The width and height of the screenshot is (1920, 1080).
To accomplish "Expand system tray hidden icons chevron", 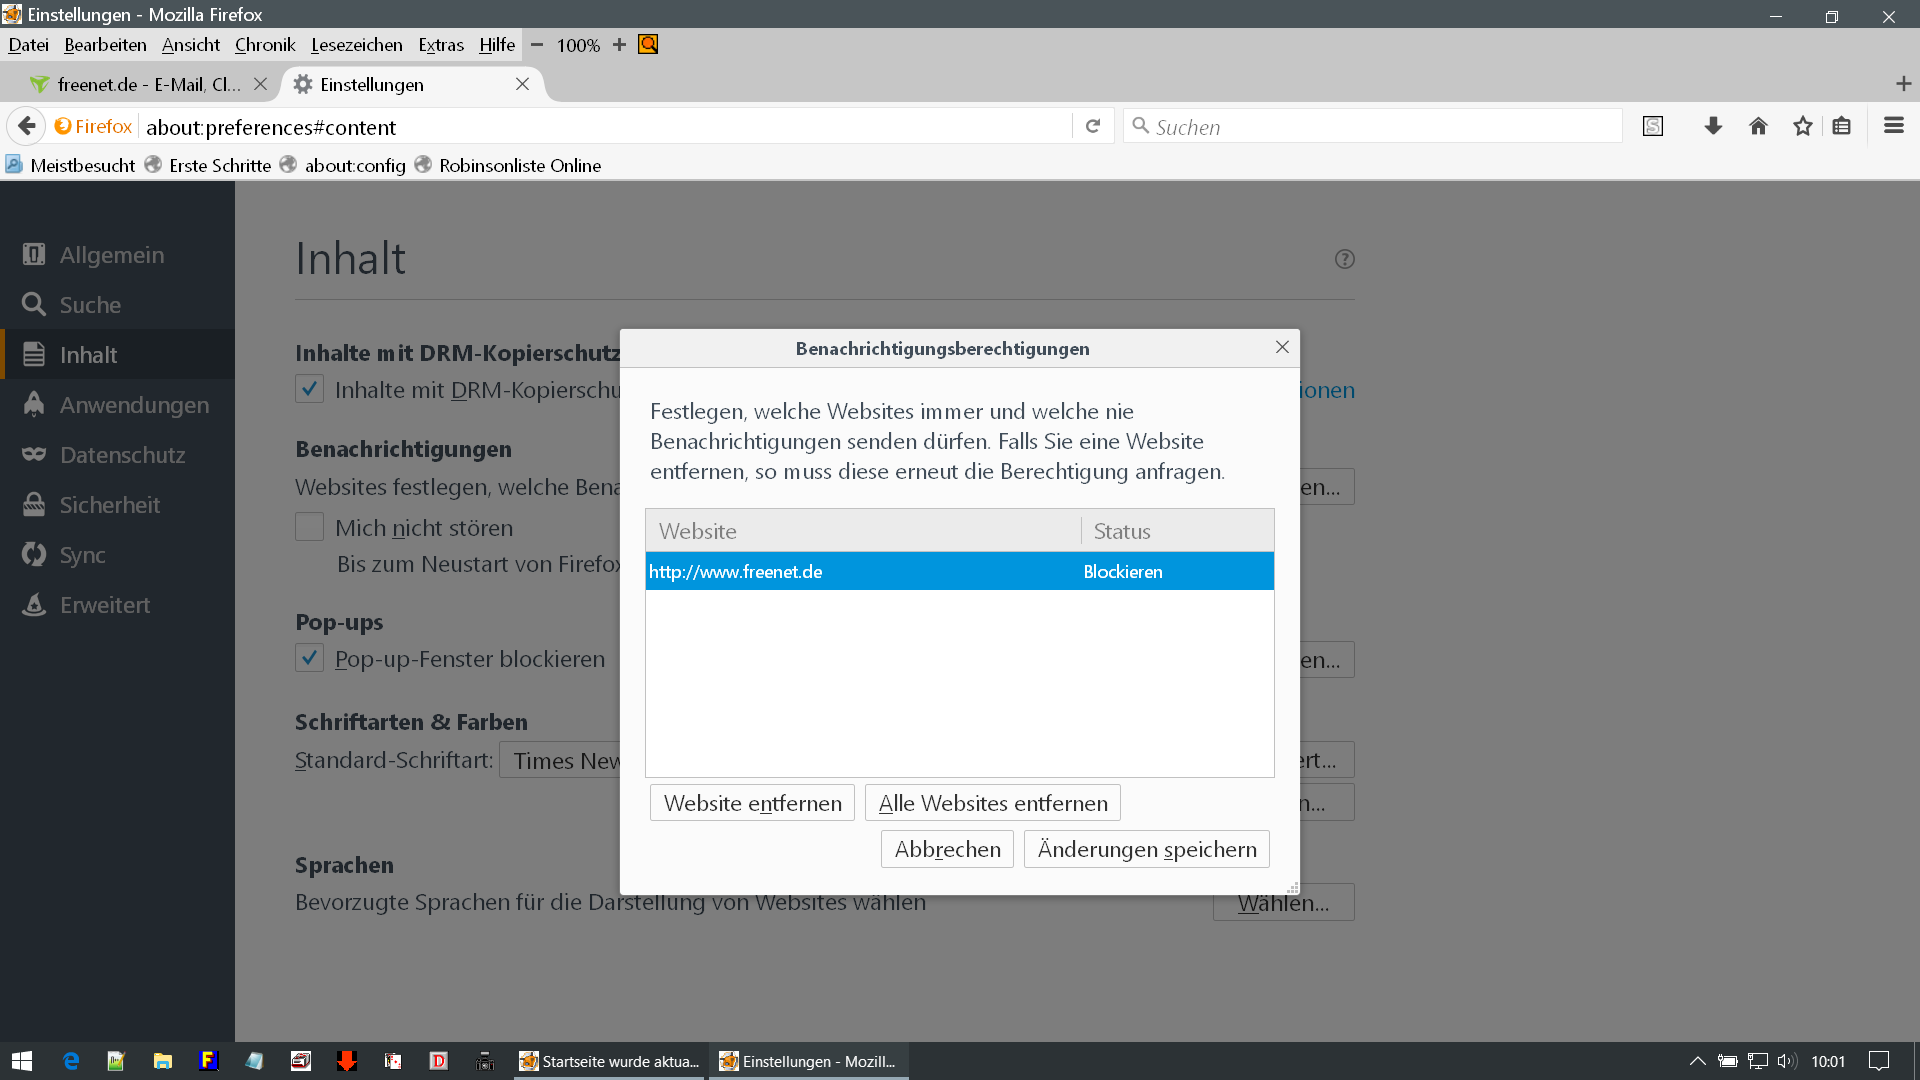I will coord(1697,1061).
